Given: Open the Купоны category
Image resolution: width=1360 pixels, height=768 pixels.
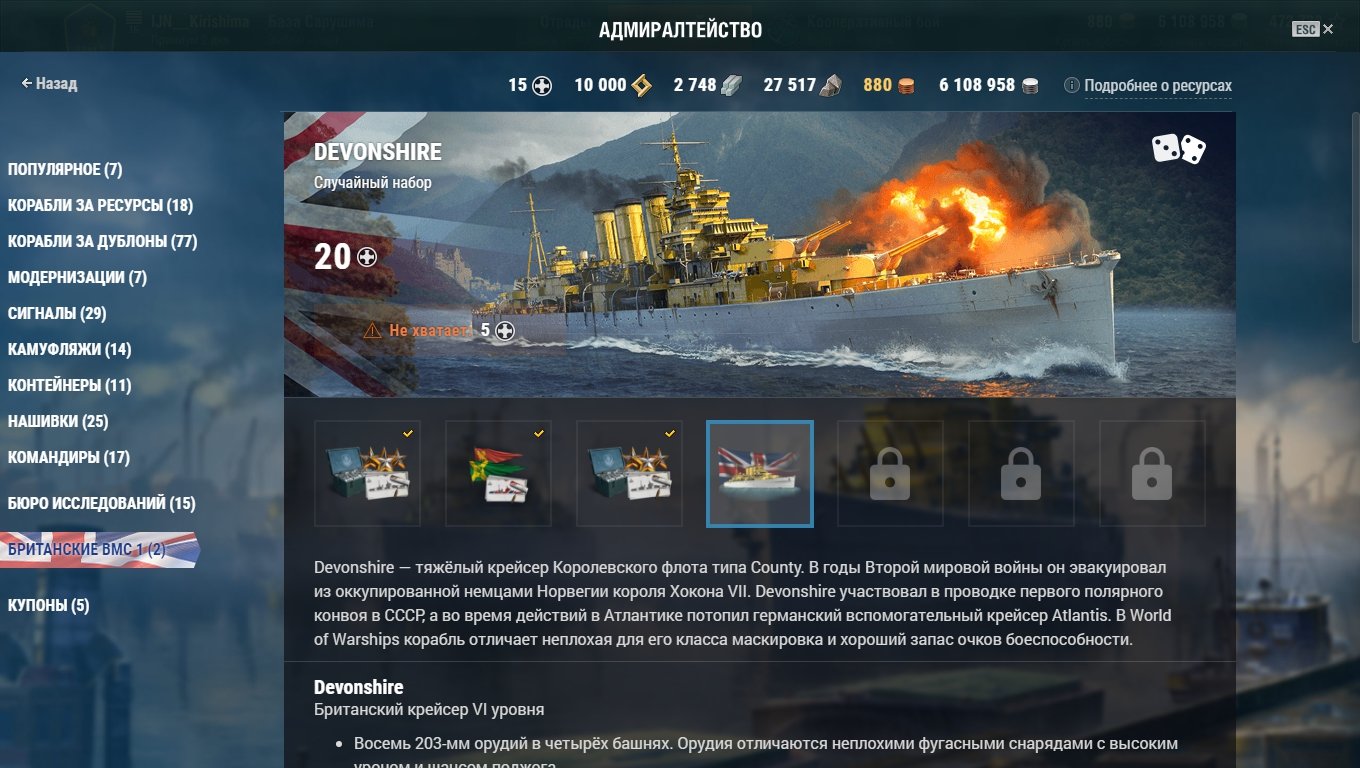Looking at the screenshot, I should tap(48, 605).
